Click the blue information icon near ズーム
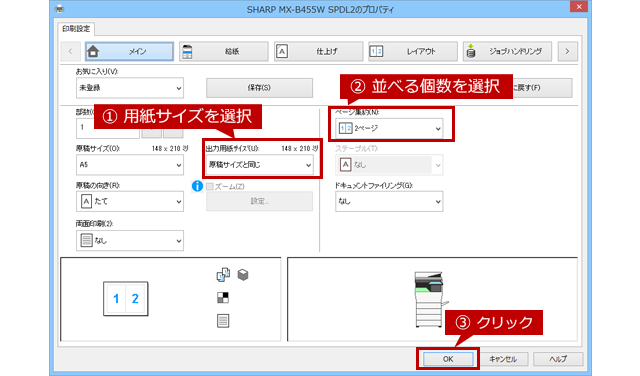The width and height of the screenshot is (640, 376). click(x=197, y=186)
